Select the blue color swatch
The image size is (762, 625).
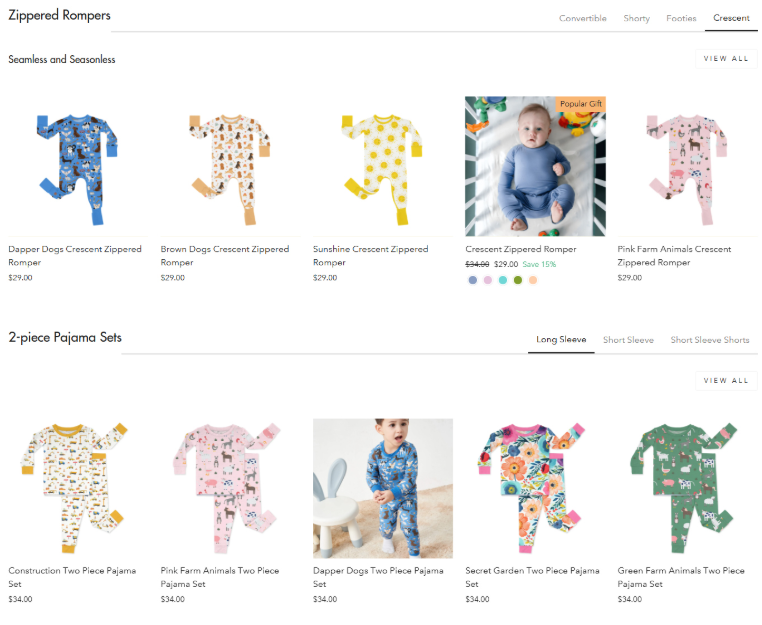(x=472, y=280)
